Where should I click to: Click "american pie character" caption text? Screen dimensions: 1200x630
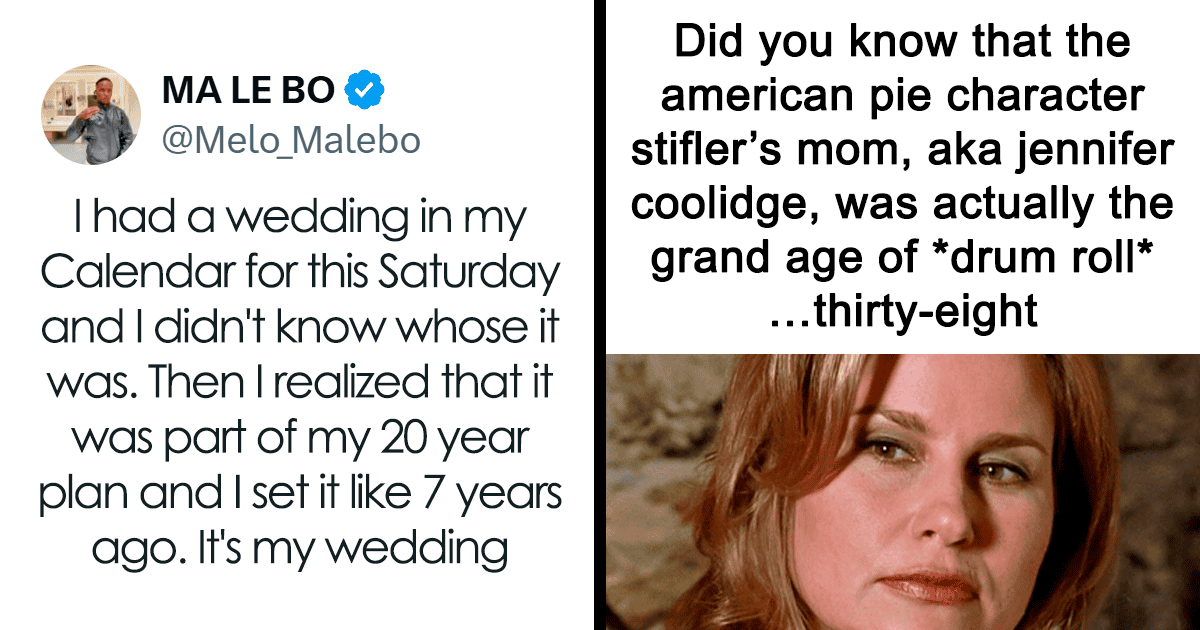point(901,97)
